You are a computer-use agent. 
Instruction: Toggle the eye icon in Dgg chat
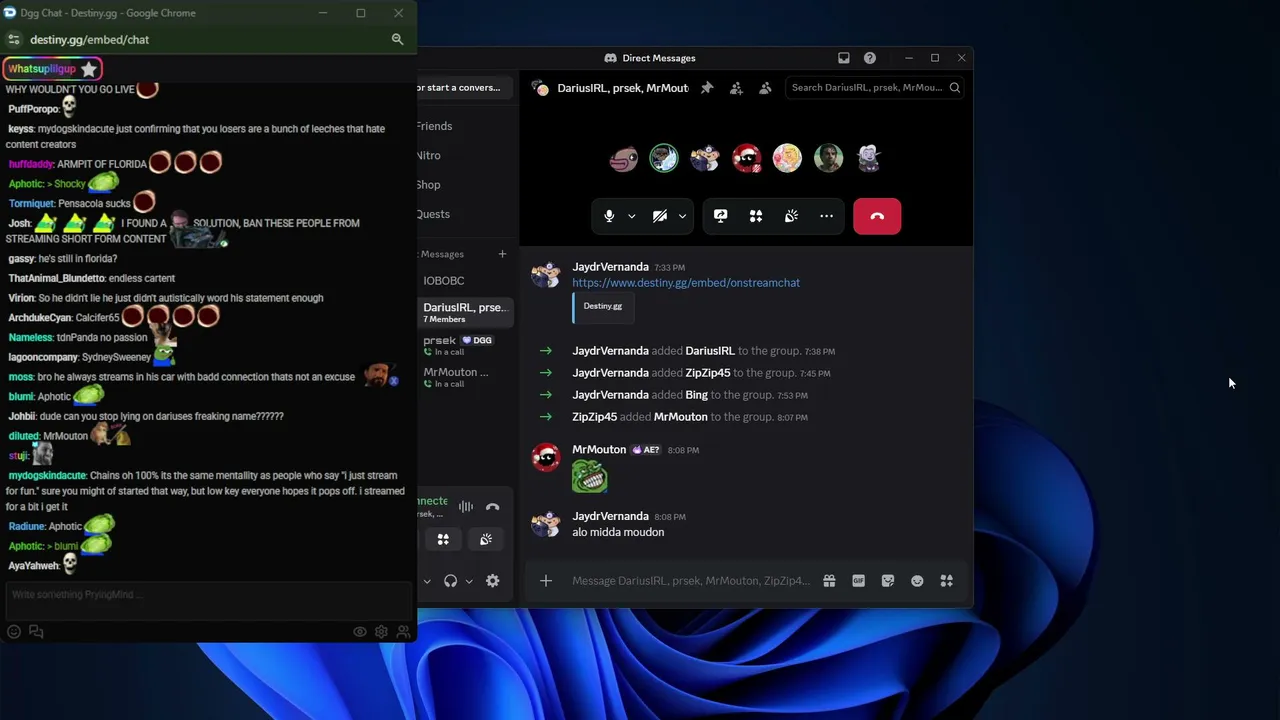click(360, 632)
